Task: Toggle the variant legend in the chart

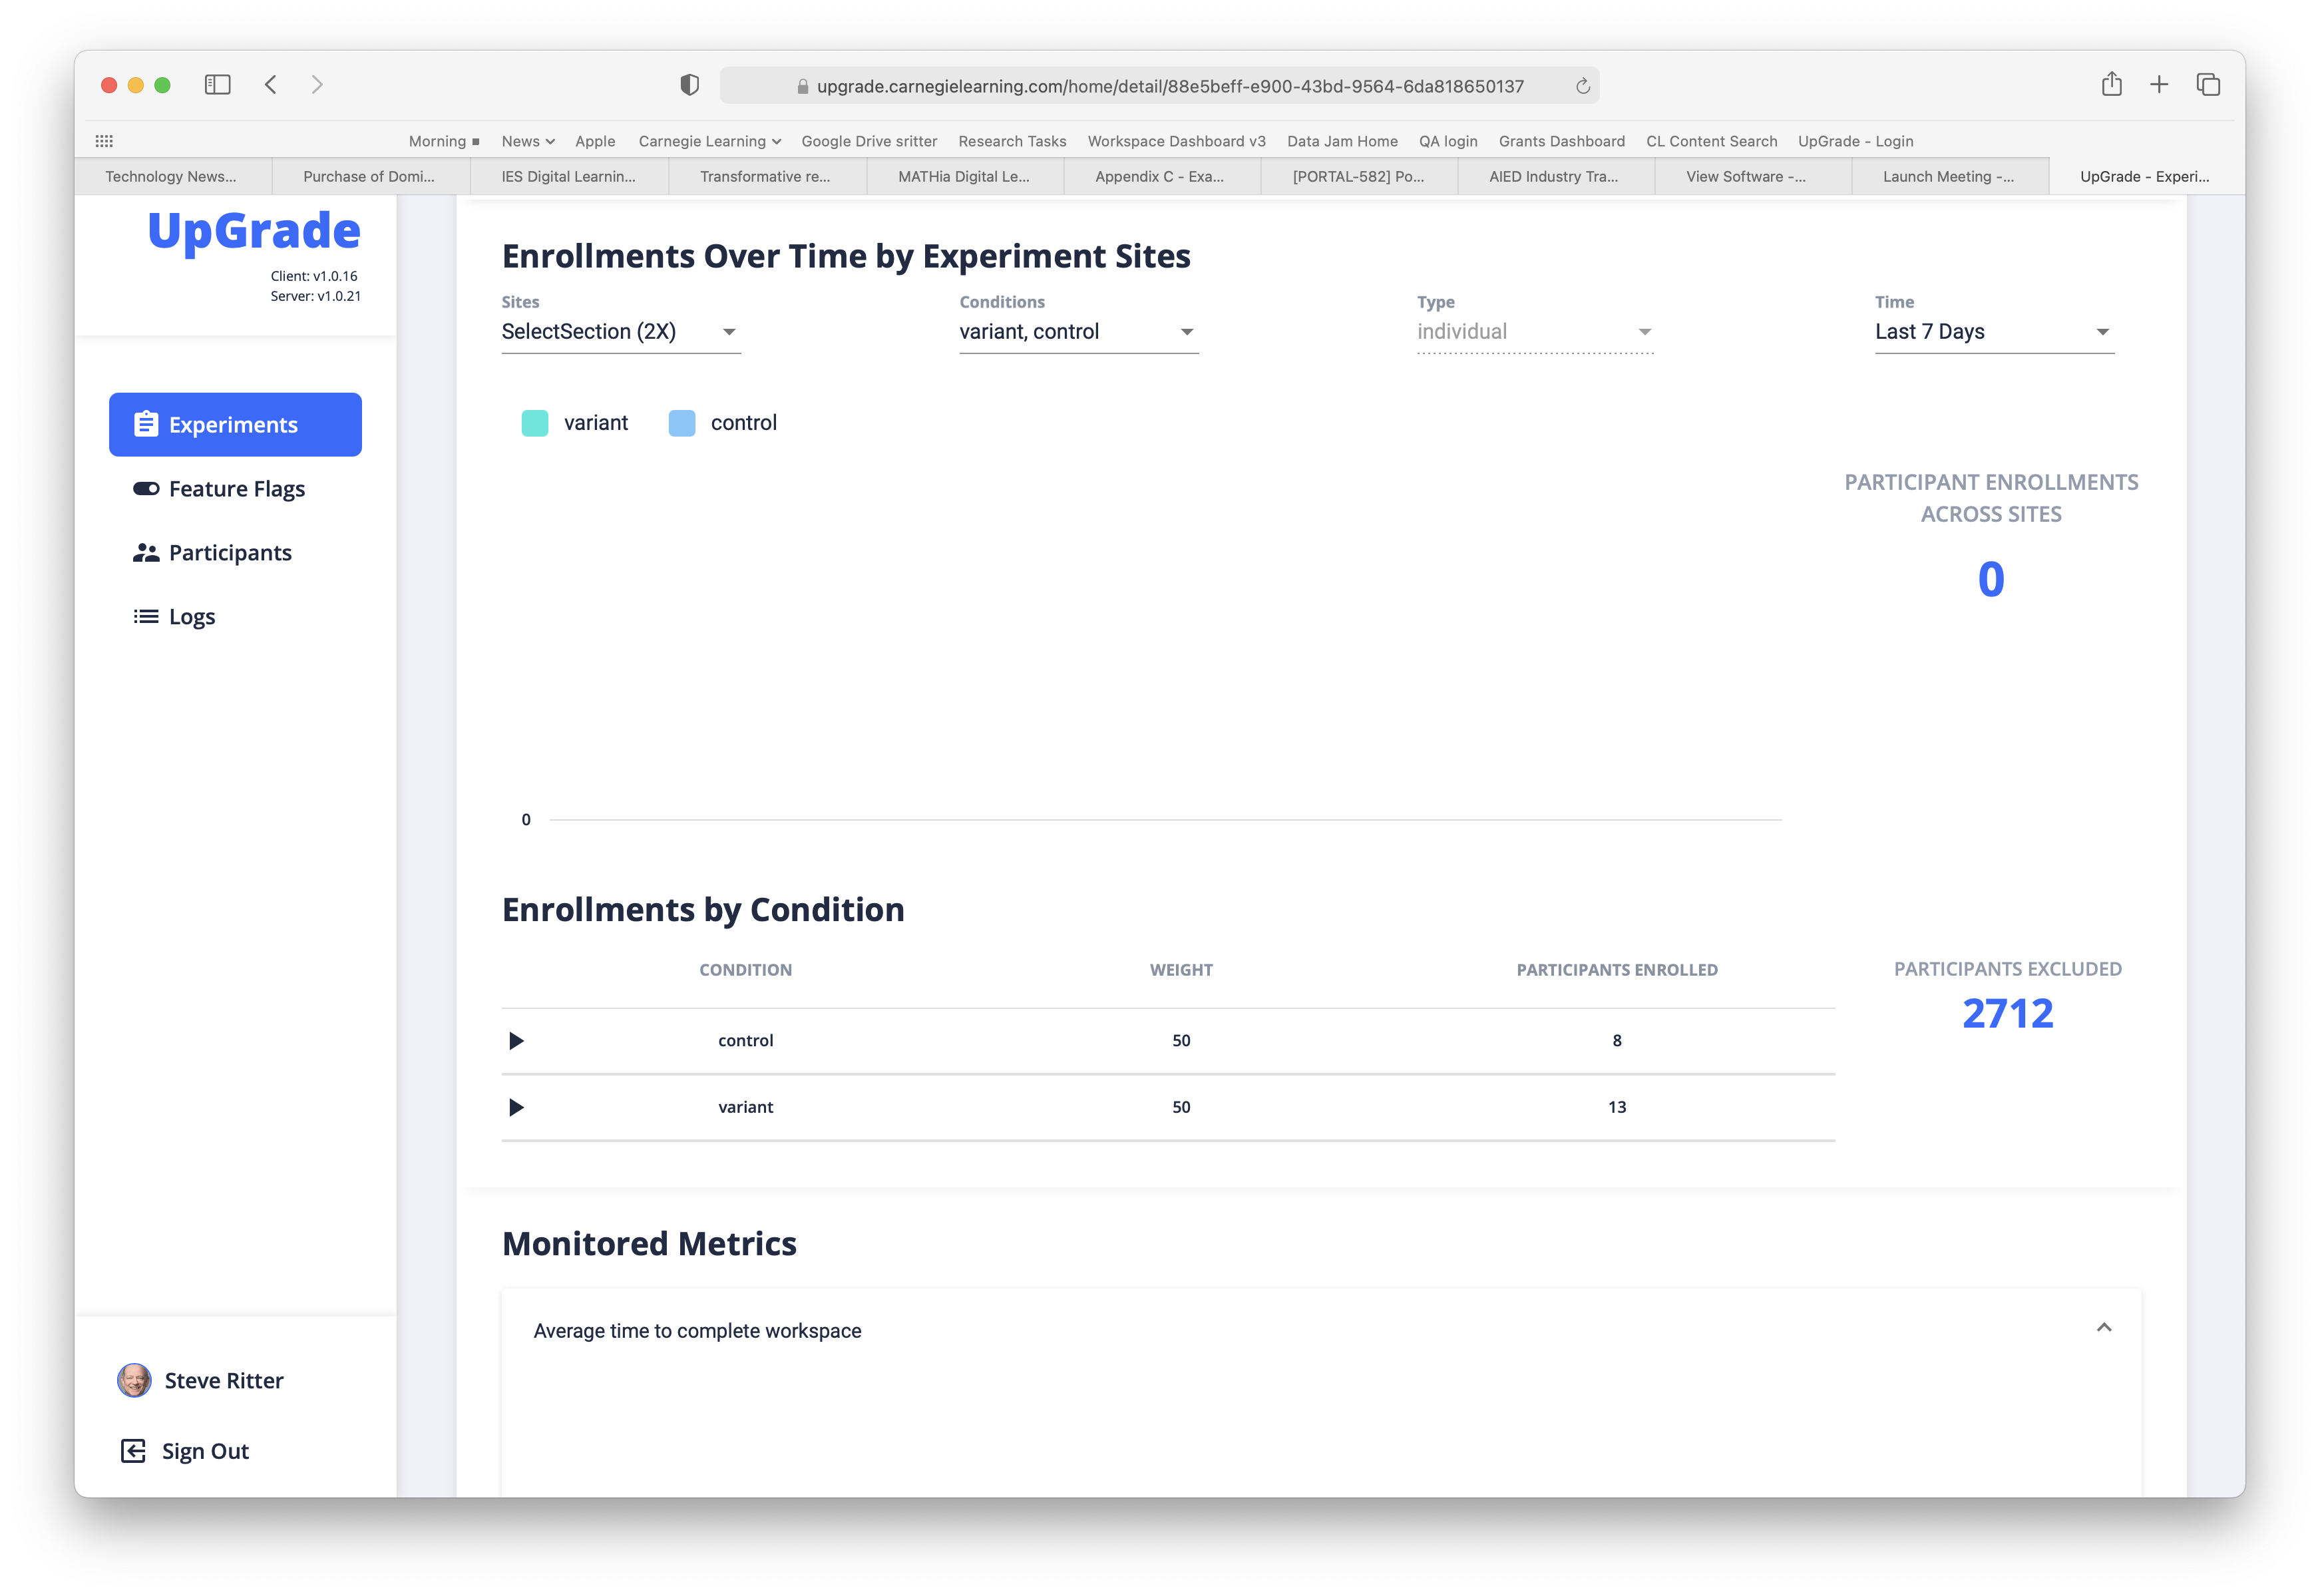Action: 595,422
